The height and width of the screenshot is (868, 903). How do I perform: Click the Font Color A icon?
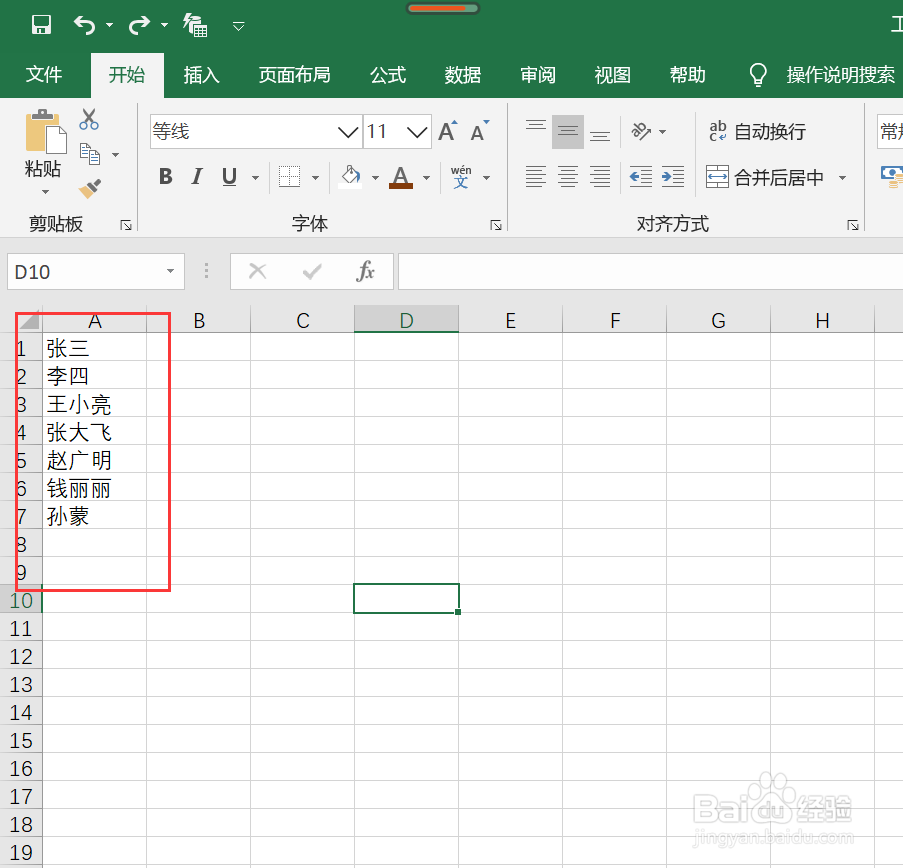click(x=401, y=177)
